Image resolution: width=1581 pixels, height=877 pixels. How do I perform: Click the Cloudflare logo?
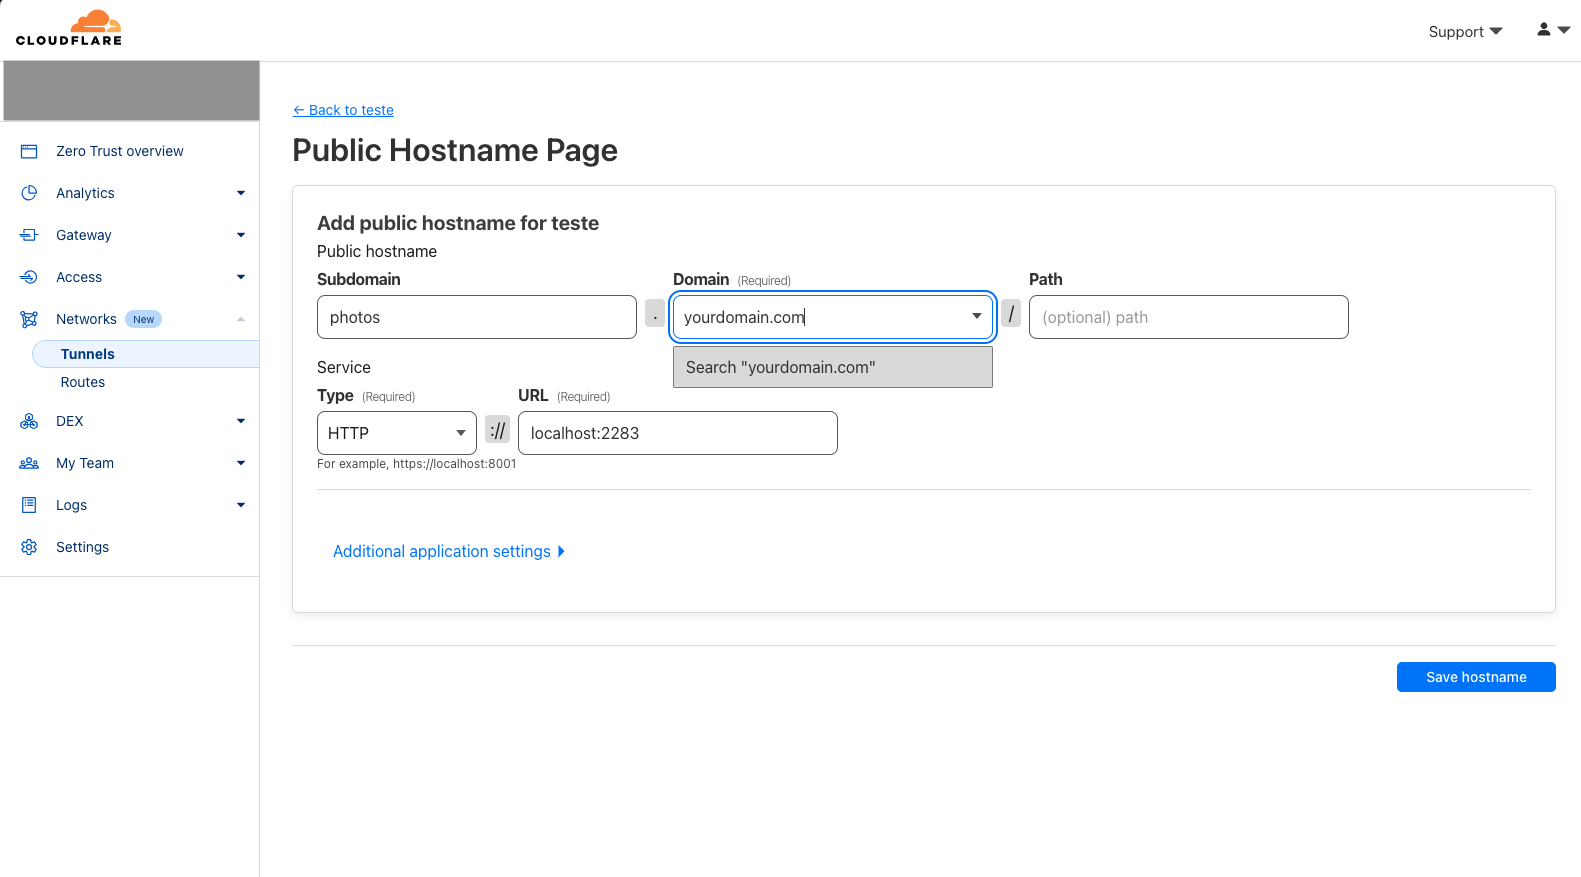69,28
